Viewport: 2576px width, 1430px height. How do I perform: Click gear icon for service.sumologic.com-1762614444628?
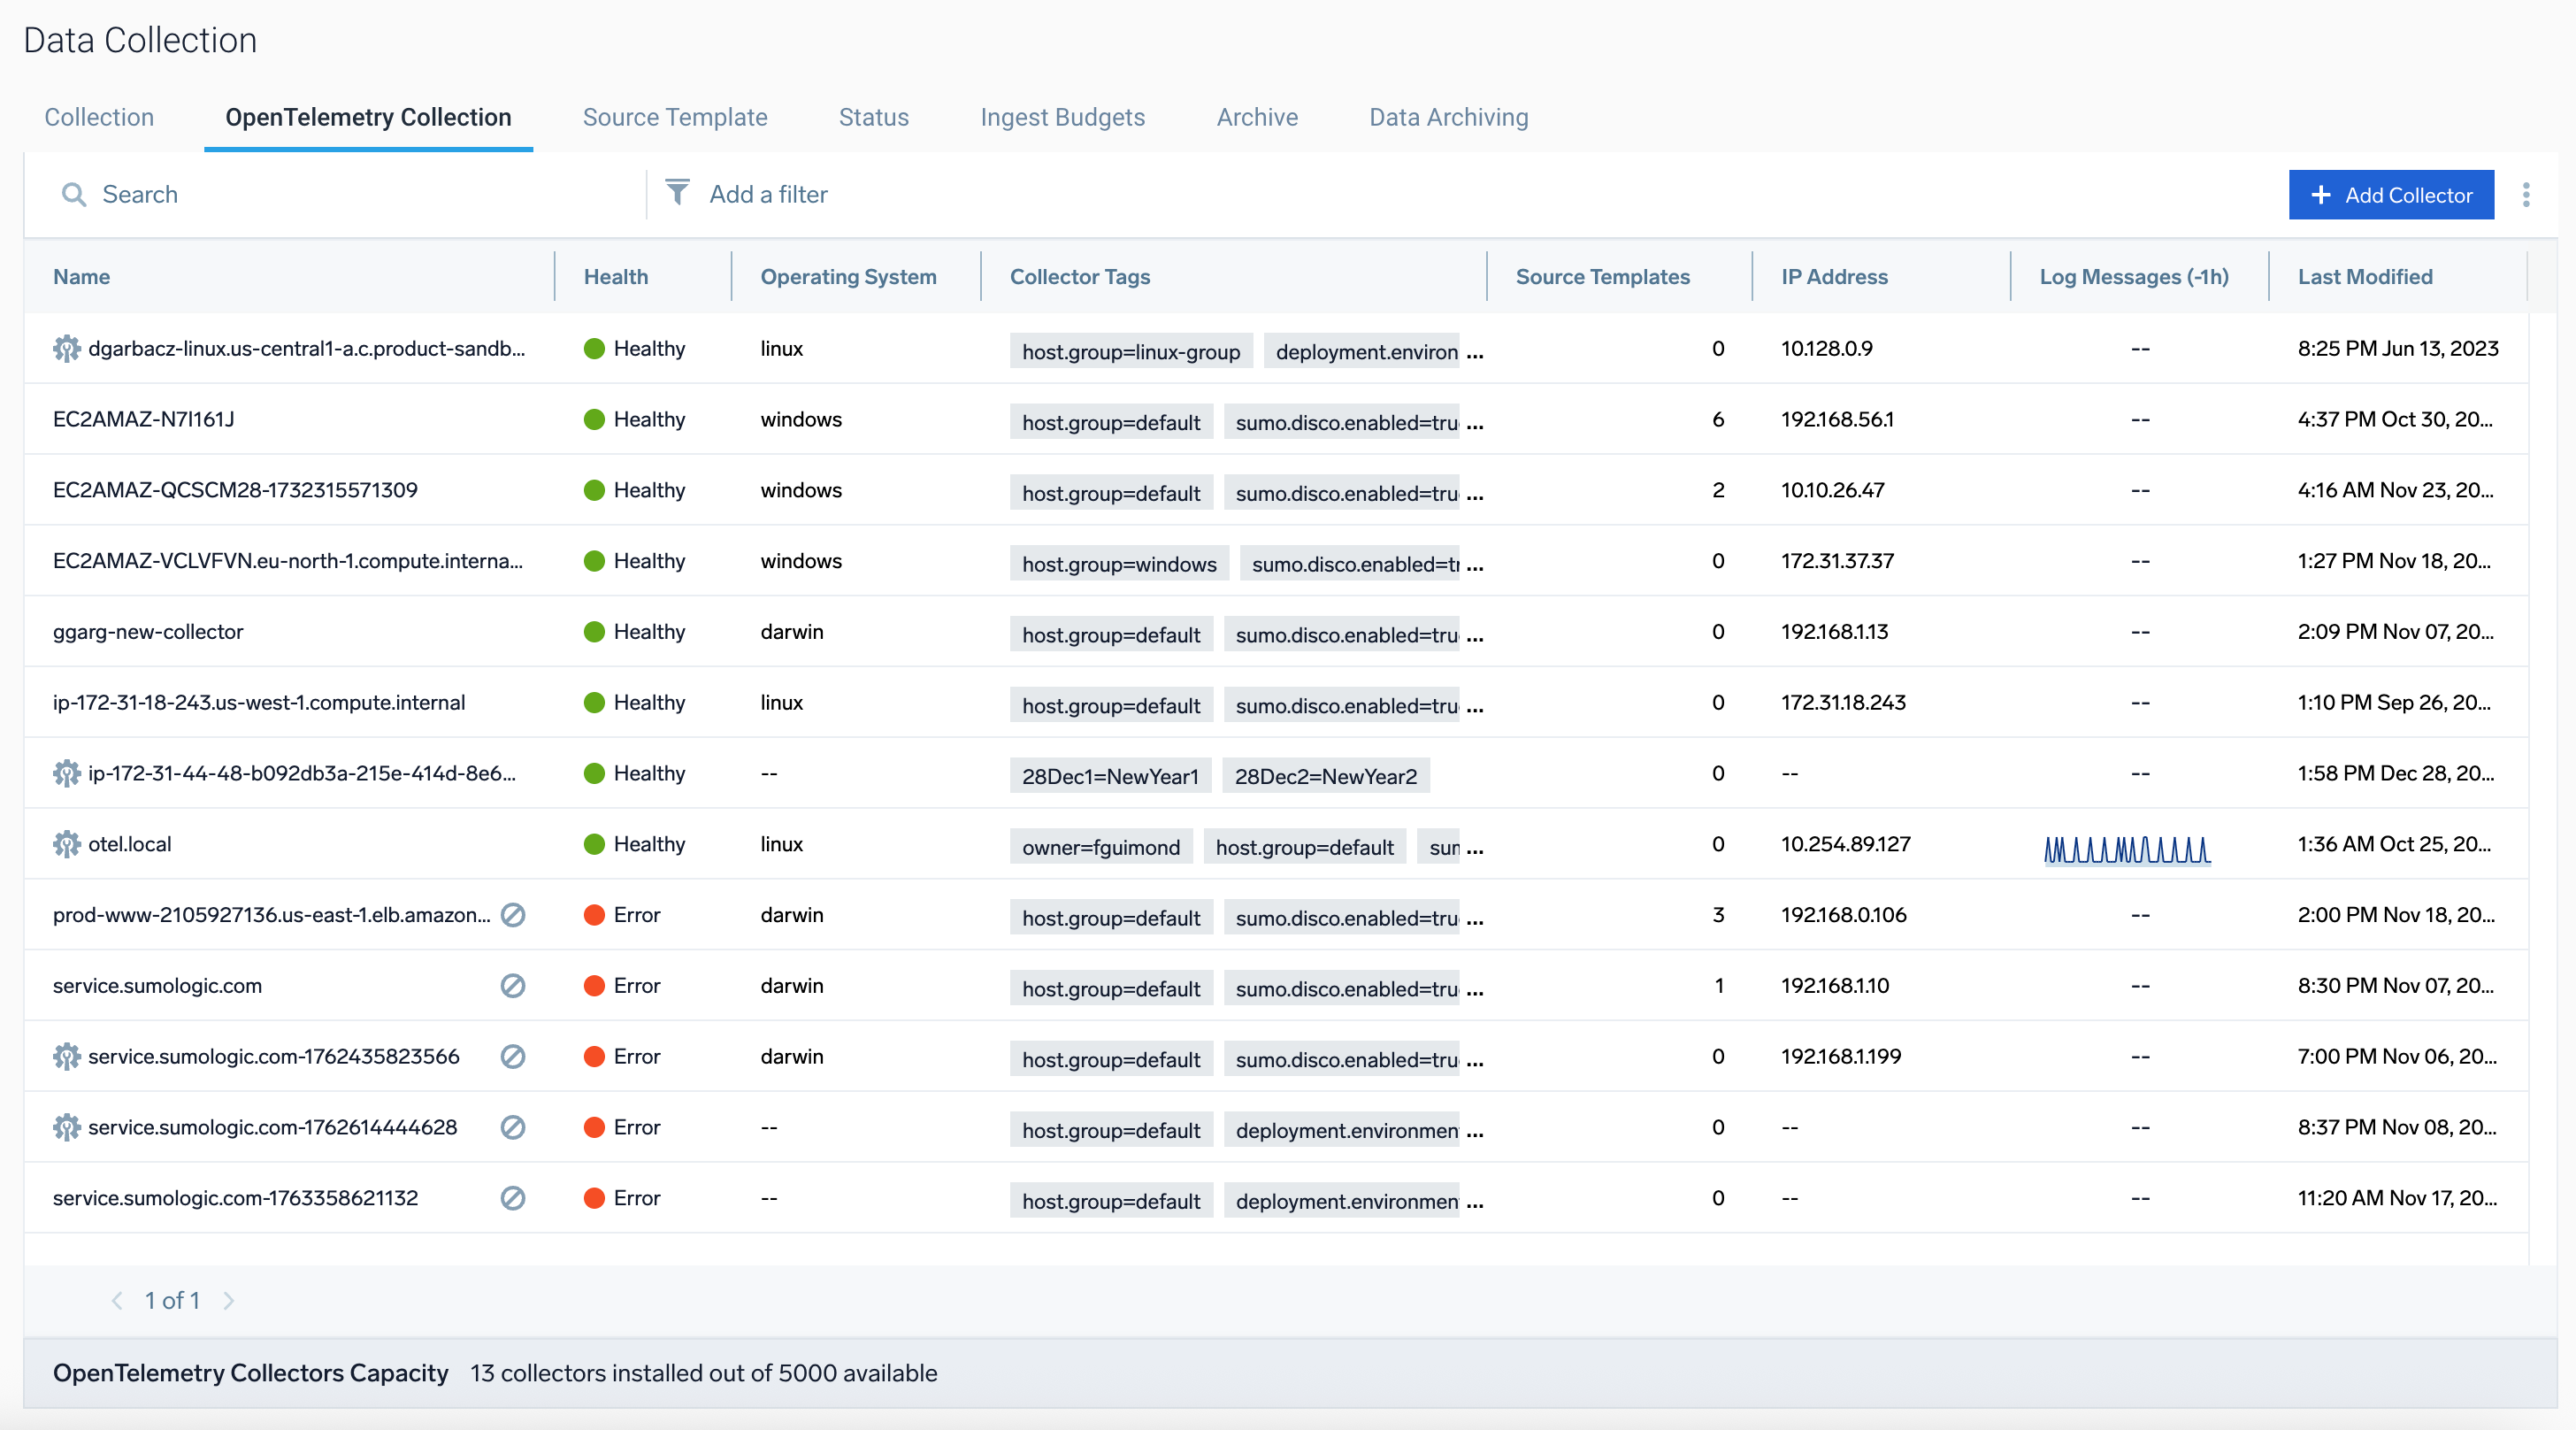66,1127
